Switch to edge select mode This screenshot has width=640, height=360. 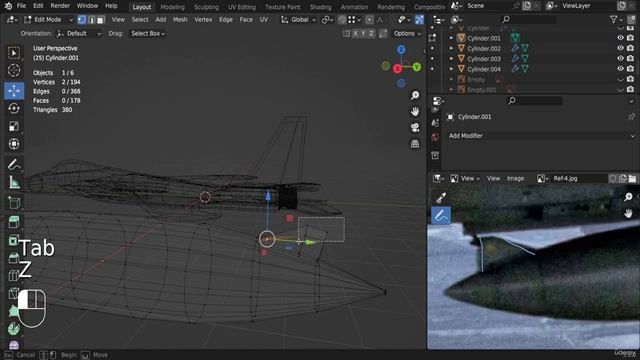[x=91, y=20]
